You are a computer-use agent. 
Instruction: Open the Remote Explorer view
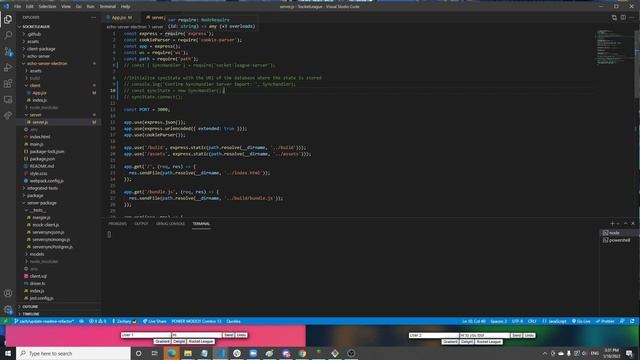[x=8, y=100]
